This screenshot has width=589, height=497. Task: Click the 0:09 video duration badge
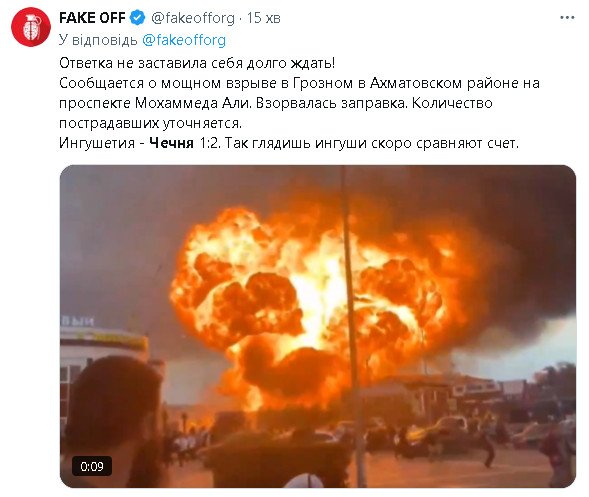point(92,466)
